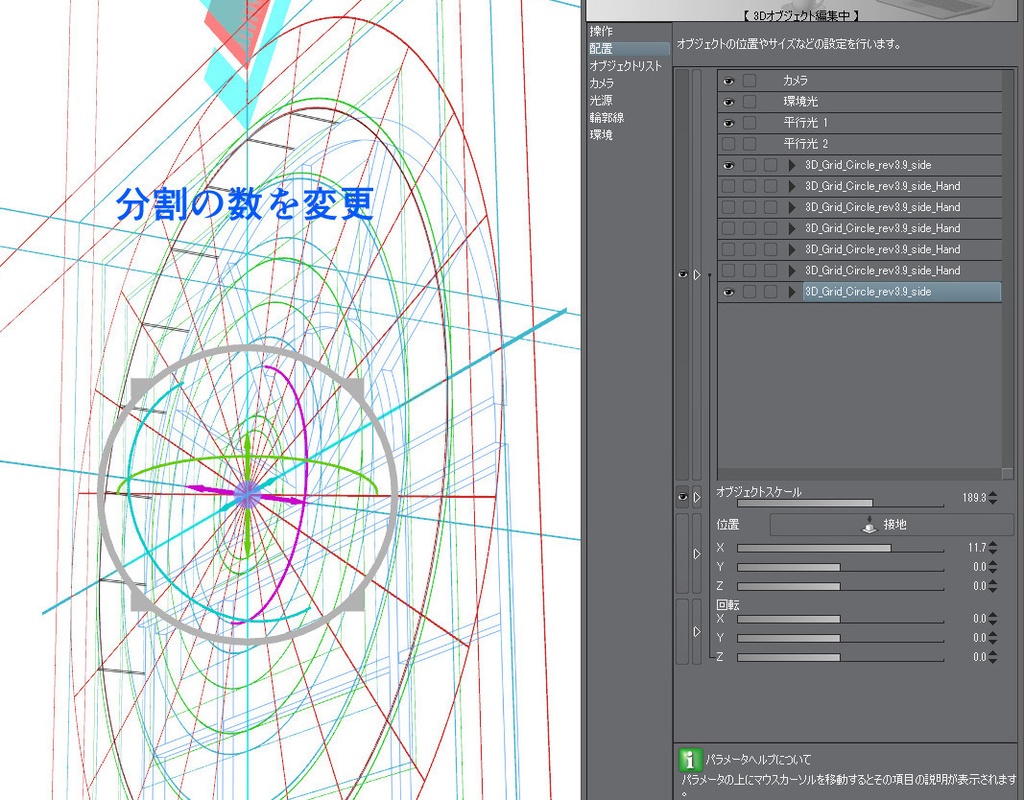This screenshot has width=1024, height=800.
Task: Toggle visibility of the カメラ item
Action: (x=727, y=81)
